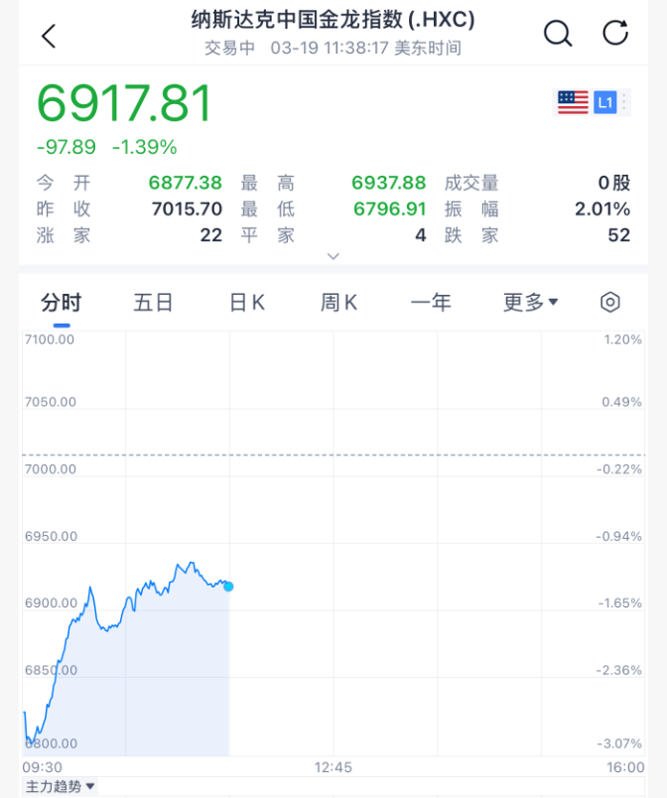Select the 周K chart tab

[x=339, y=302]
